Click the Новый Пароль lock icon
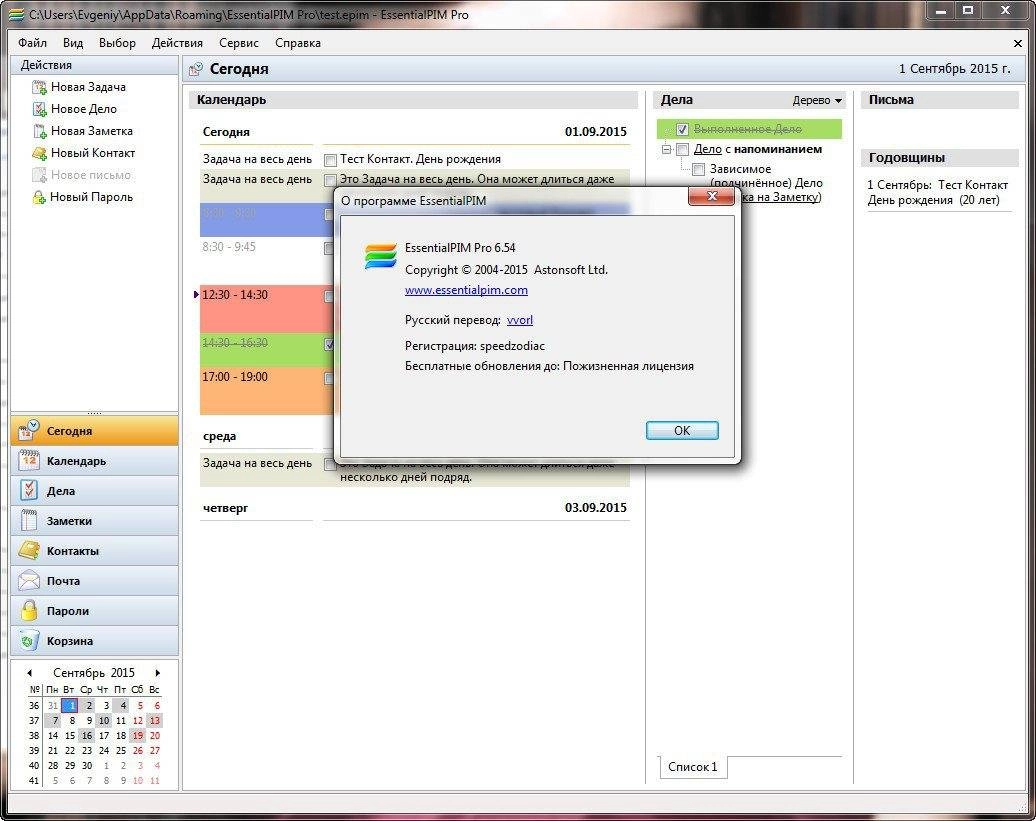1036x821 pixels. click(39, 197)
